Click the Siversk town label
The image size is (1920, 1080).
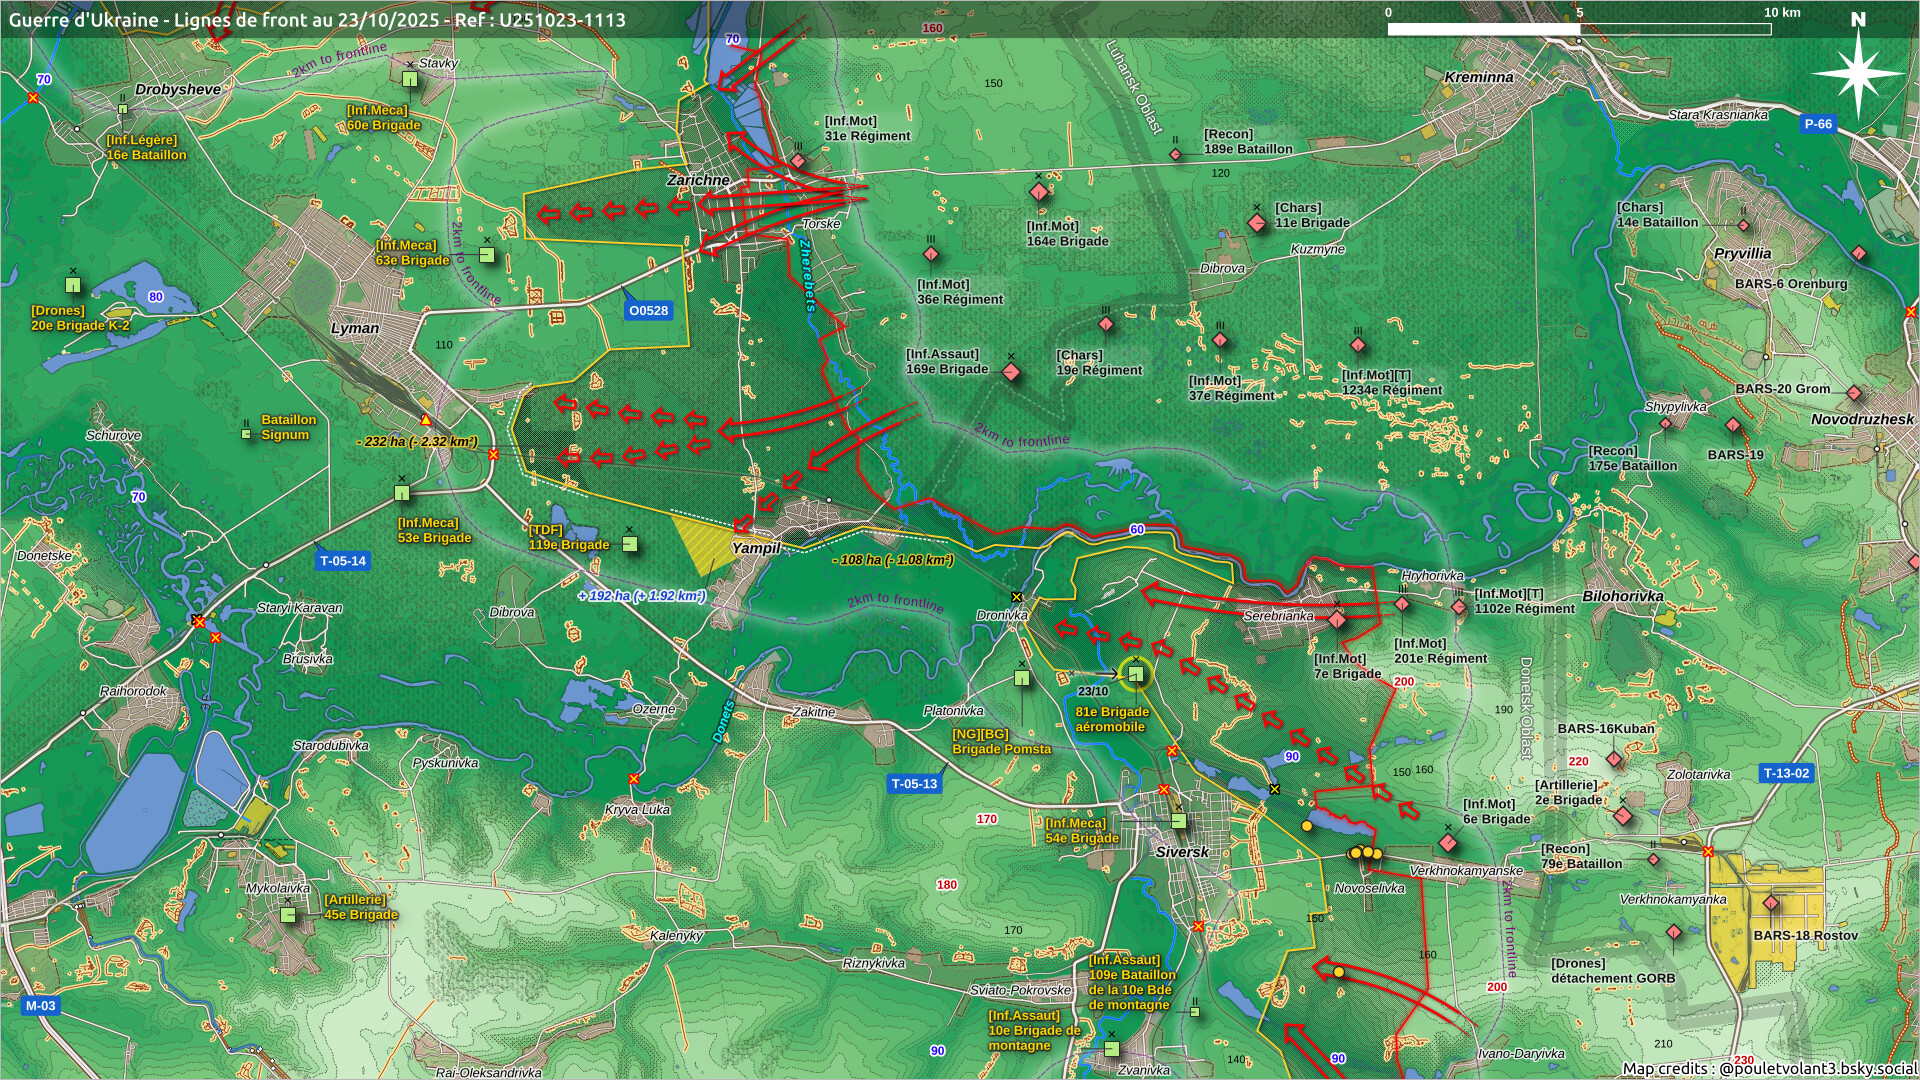click(x=1182, y=852)
